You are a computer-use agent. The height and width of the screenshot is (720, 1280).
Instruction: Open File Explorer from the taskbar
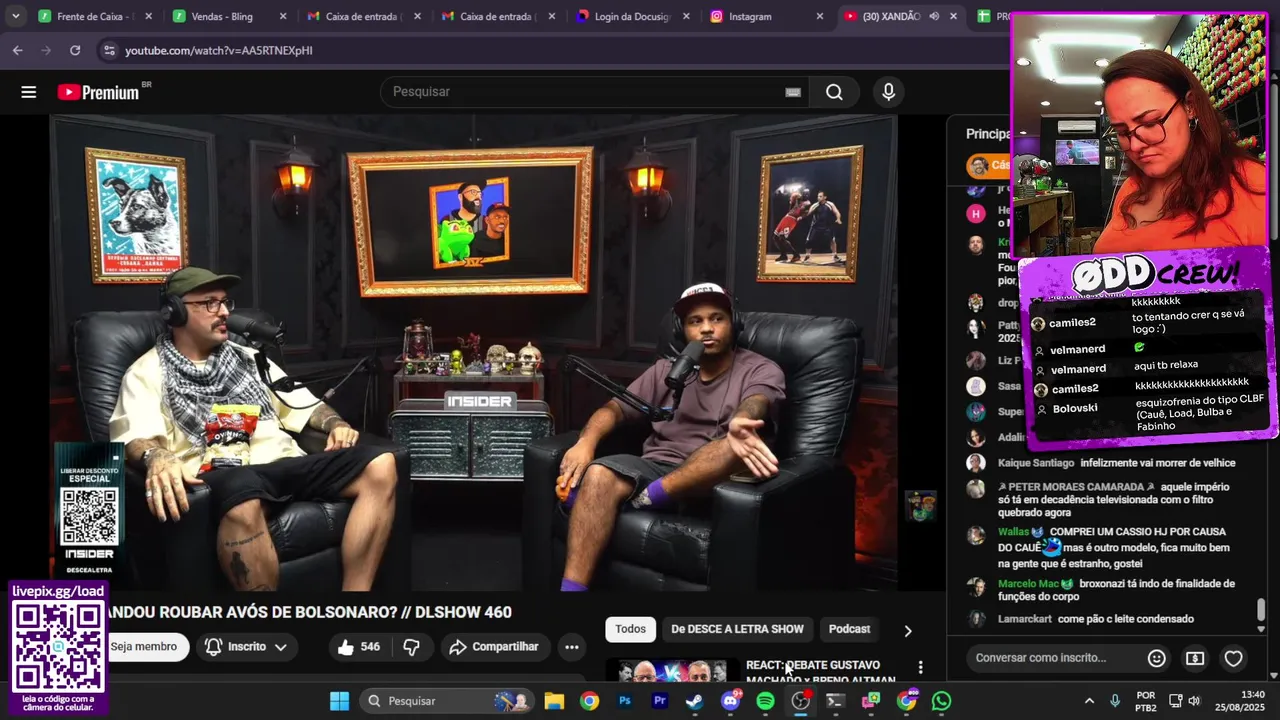554,701
